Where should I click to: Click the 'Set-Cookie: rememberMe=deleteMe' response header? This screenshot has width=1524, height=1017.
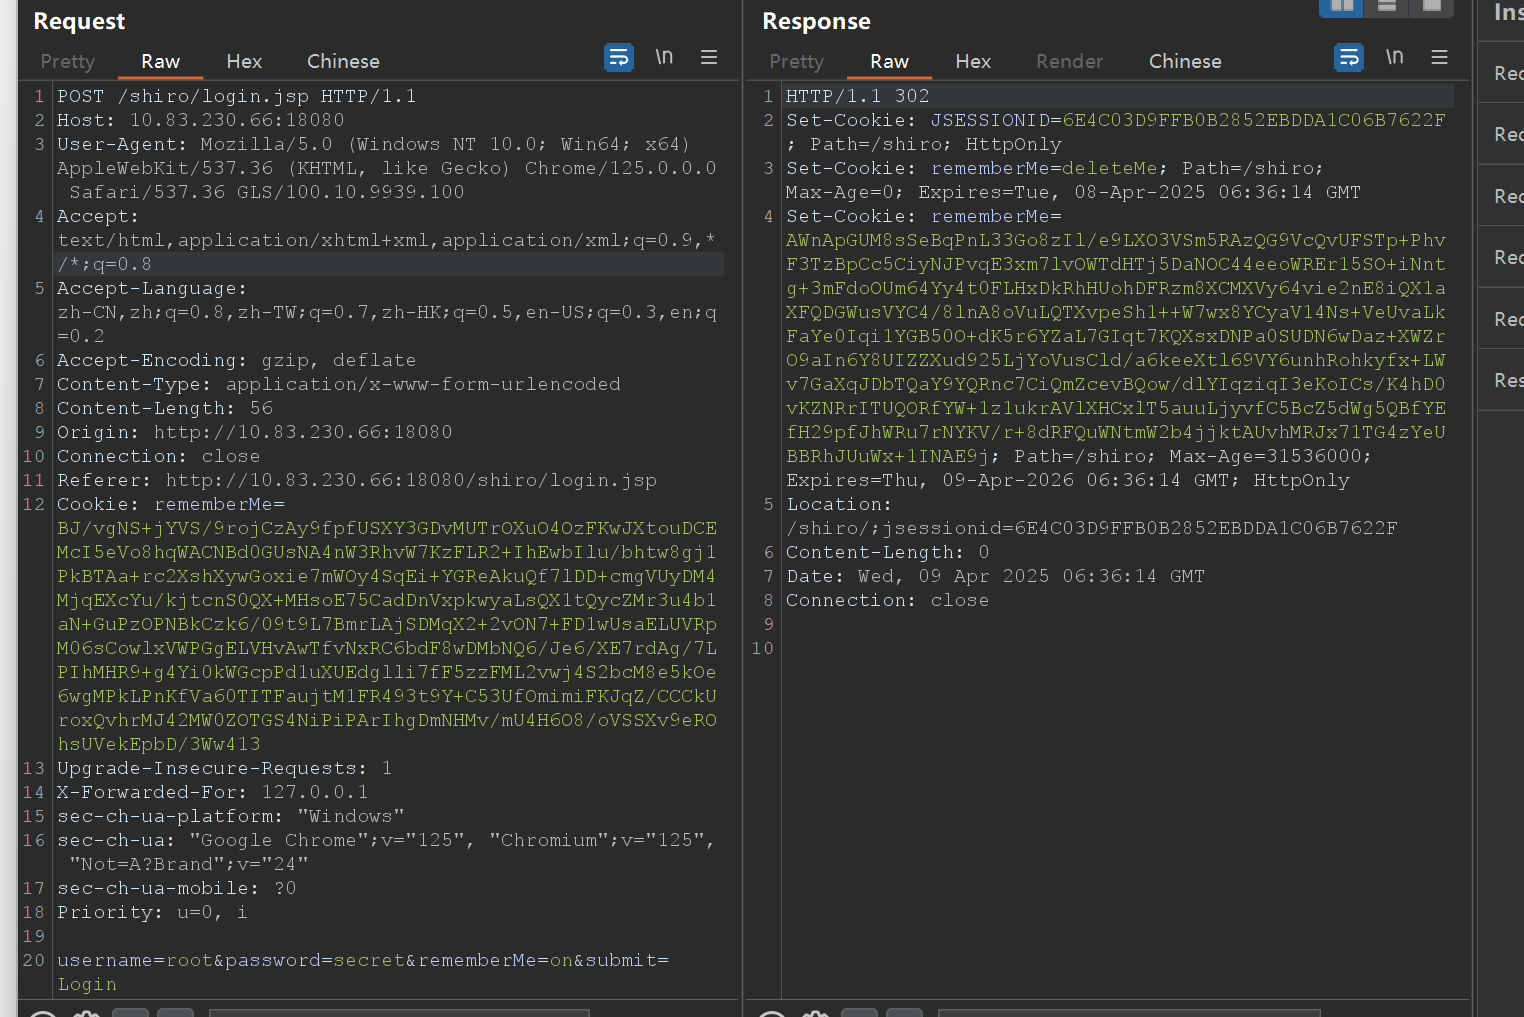click(1054, 168)
